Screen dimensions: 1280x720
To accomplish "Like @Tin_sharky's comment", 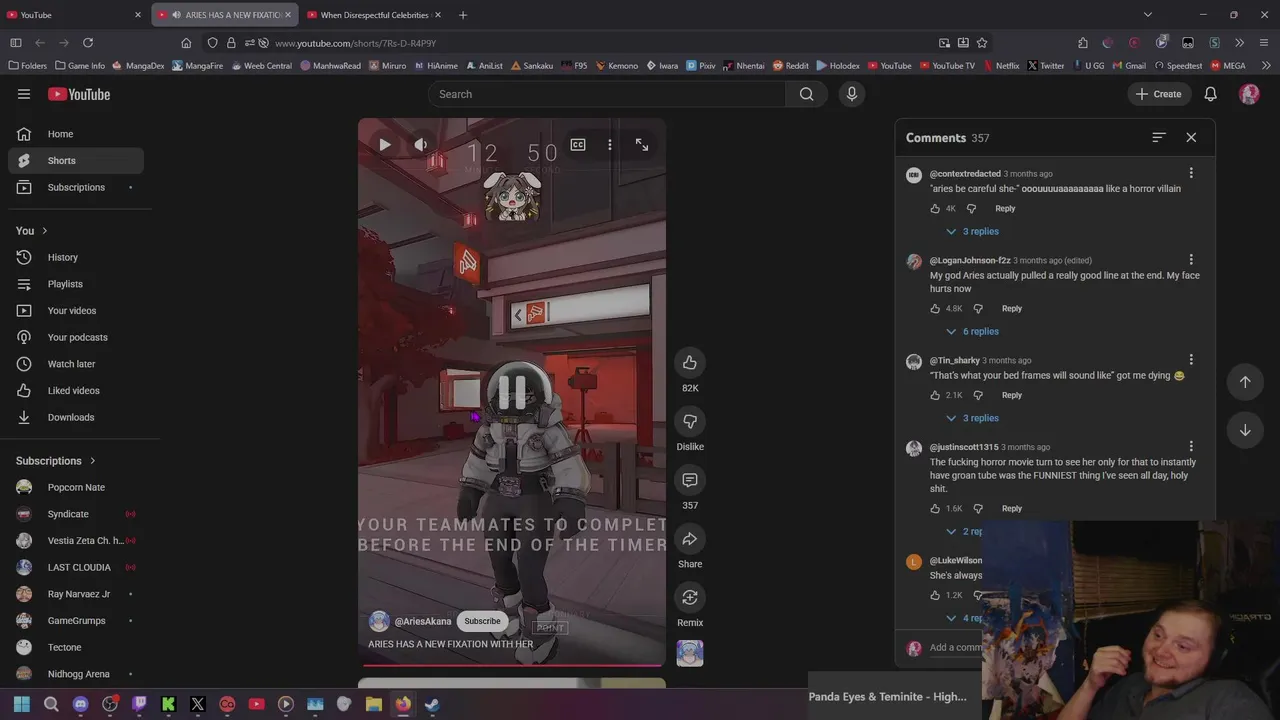I will 935,395.
